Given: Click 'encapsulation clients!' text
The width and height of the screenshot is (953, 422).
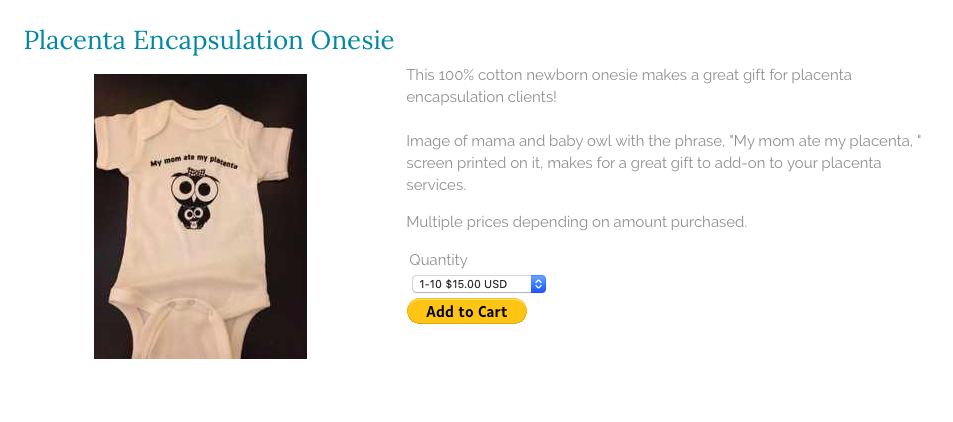Looking at the screenshot, I should click(481, 97).
